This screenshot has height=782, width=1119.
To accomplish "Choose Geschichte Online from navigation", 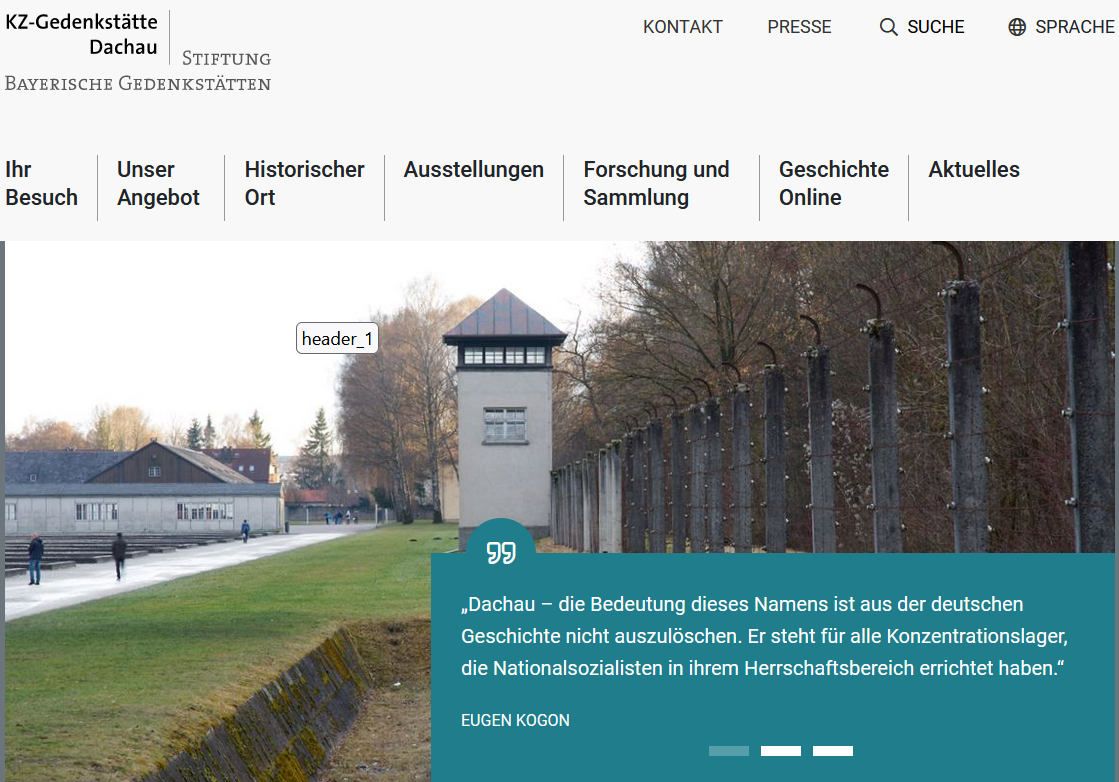I will 833,183.
